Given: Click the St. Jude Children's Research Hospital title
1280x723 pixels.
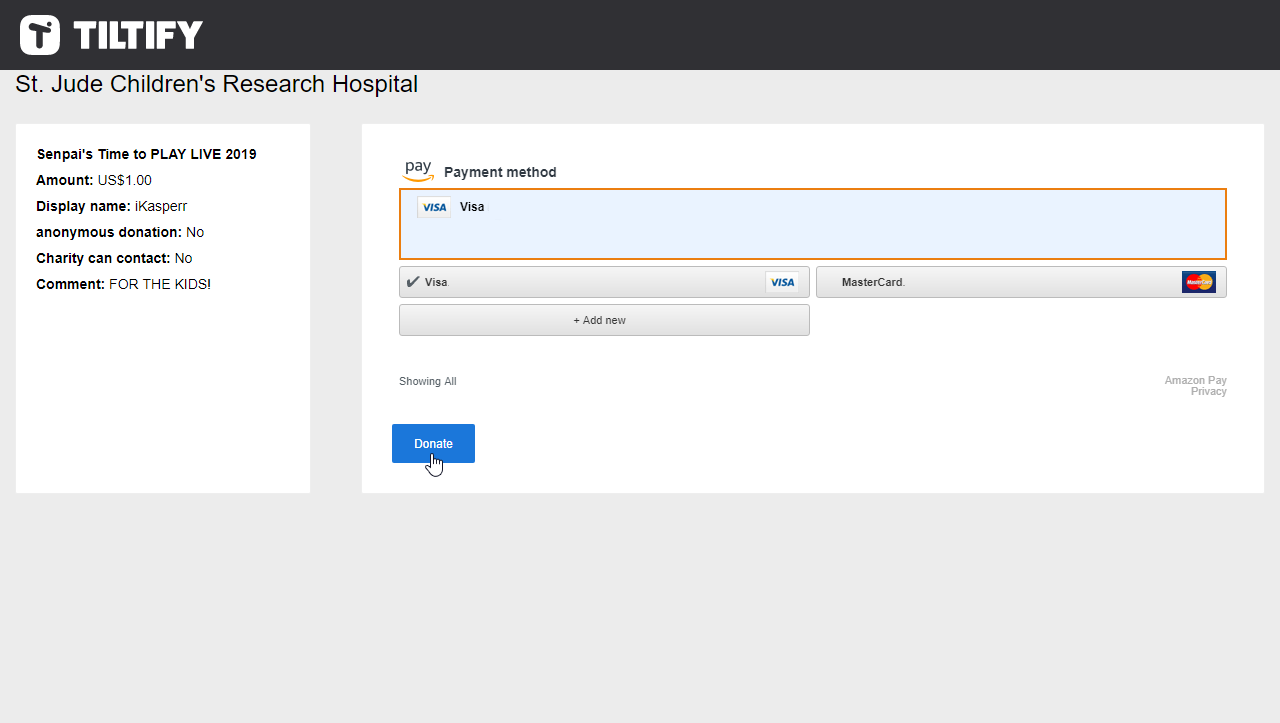Looking at the screenshot, I should [217, 84].
